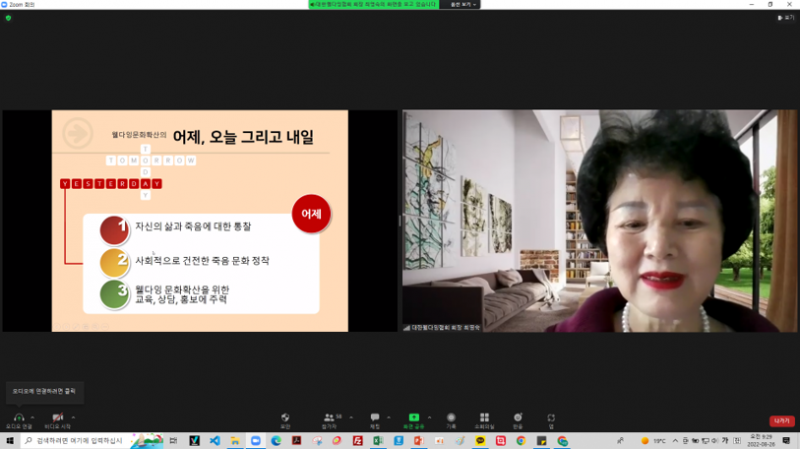Click the green encryption shield icon
The image size is (800, 449).
click(8, 17)
